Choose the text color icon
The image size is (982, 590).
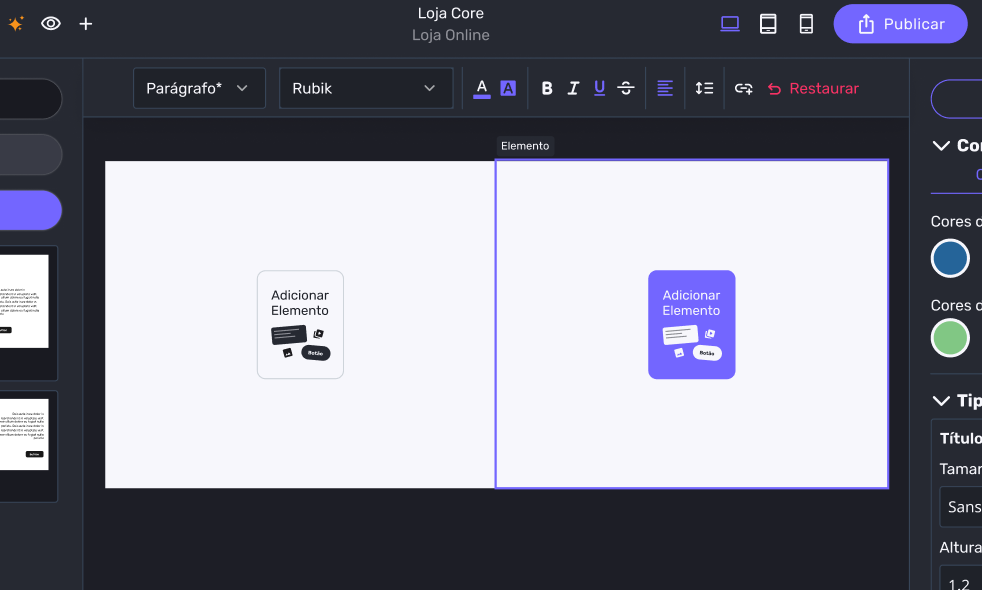482,88
